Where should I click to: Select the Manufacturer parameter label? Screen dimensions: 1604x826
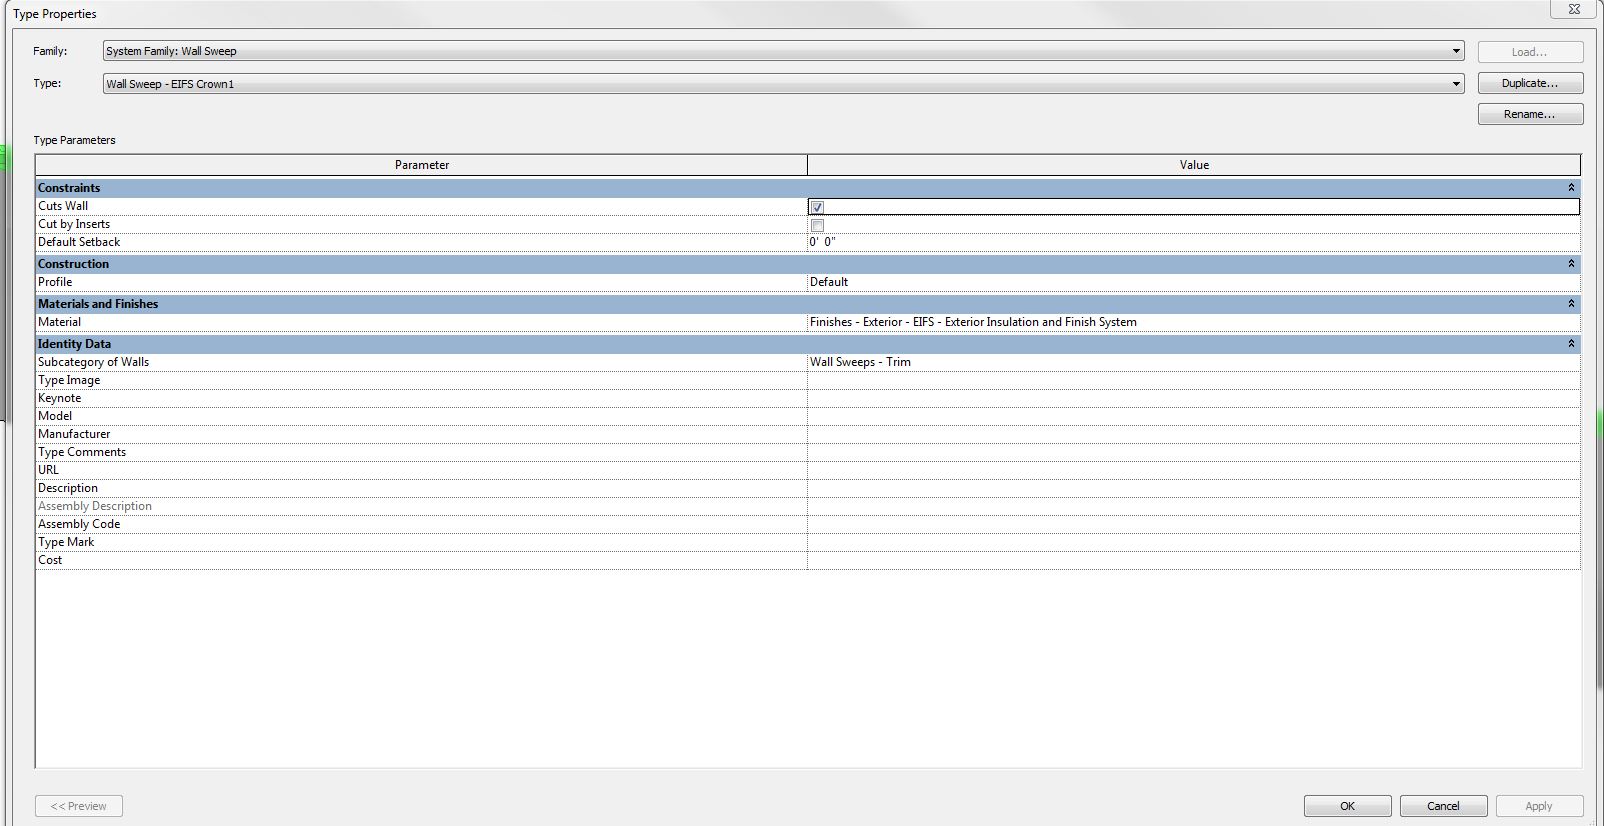coord(74,434)
